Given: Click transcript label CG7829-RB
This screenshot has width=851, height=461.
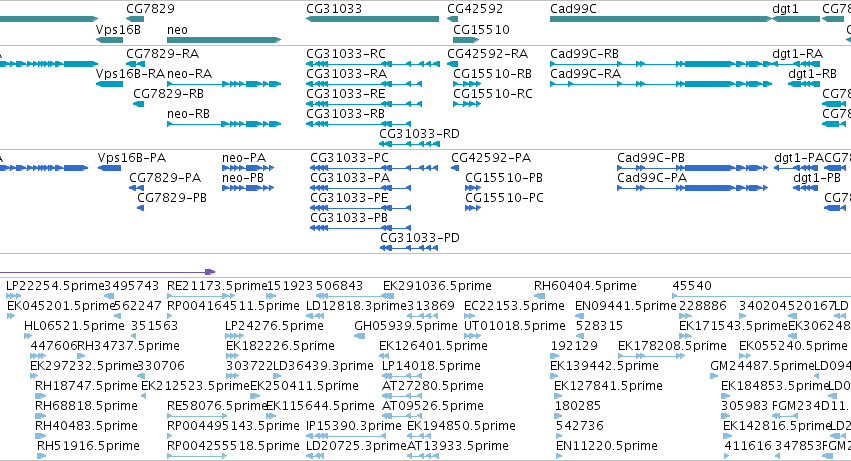Looking at the screenshot, I should [x=168, y=94].
